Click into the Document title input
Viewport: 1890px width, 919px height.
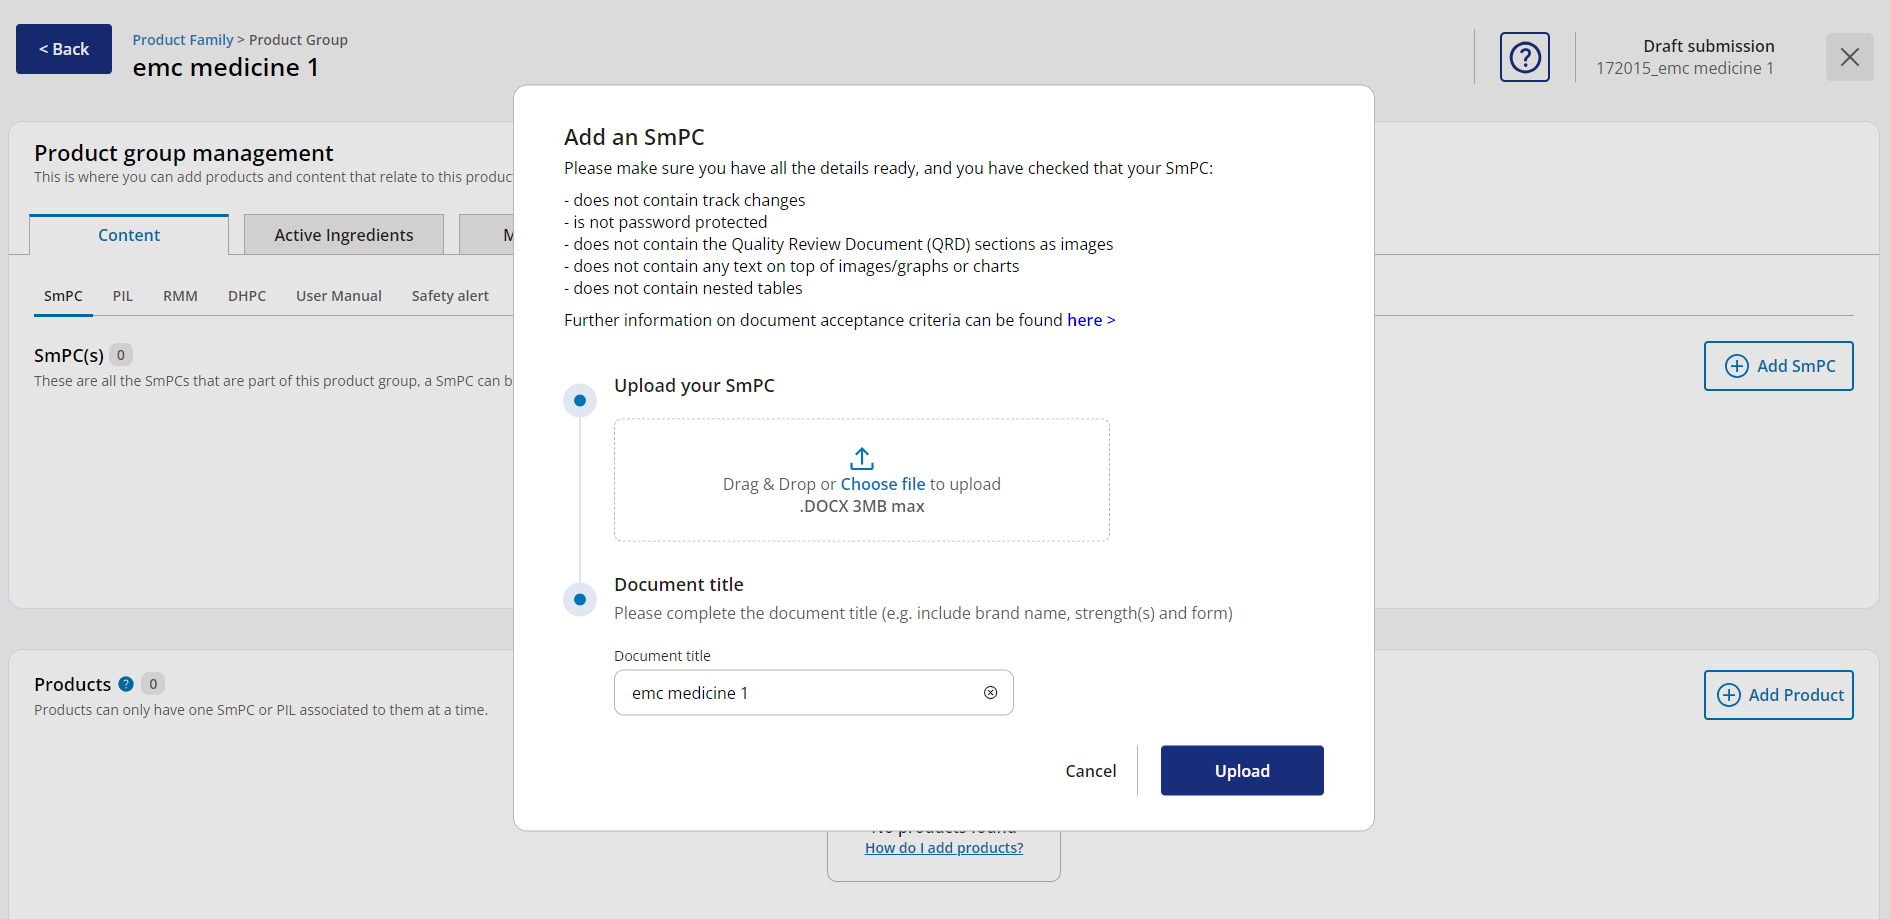(x=814, y=693)
